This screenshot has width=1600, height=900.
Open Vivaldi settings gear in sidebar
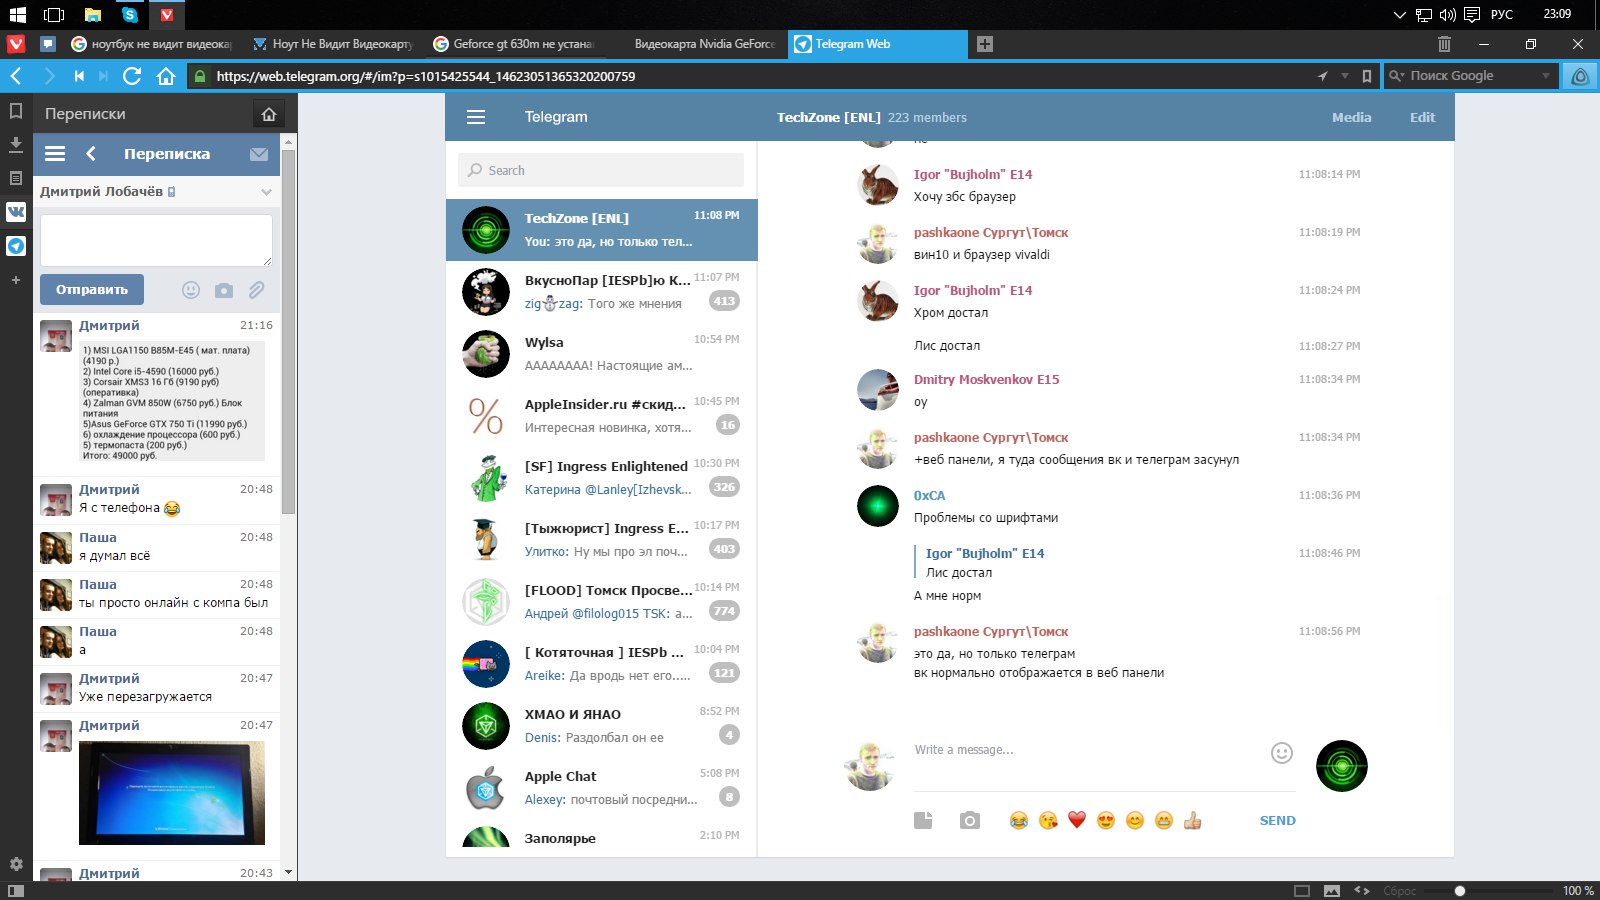point(16,864)
